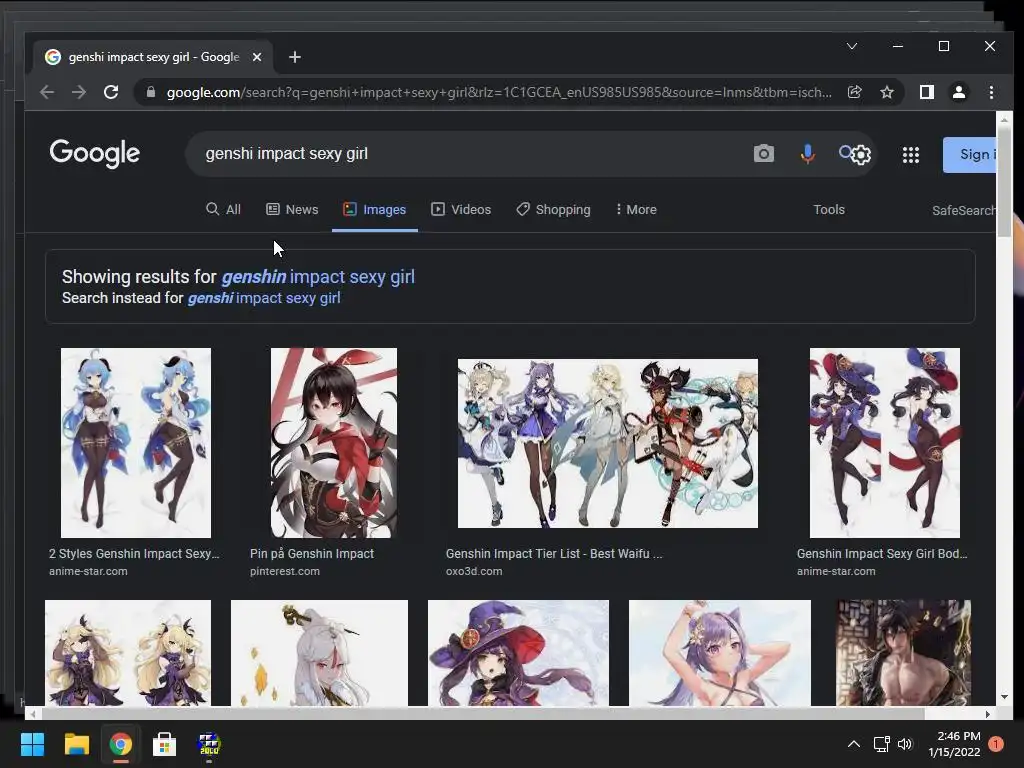Open Microsoft Store from the taskbar
The height and width of the screenshot is (768, 1024).
tap(165, 744)
